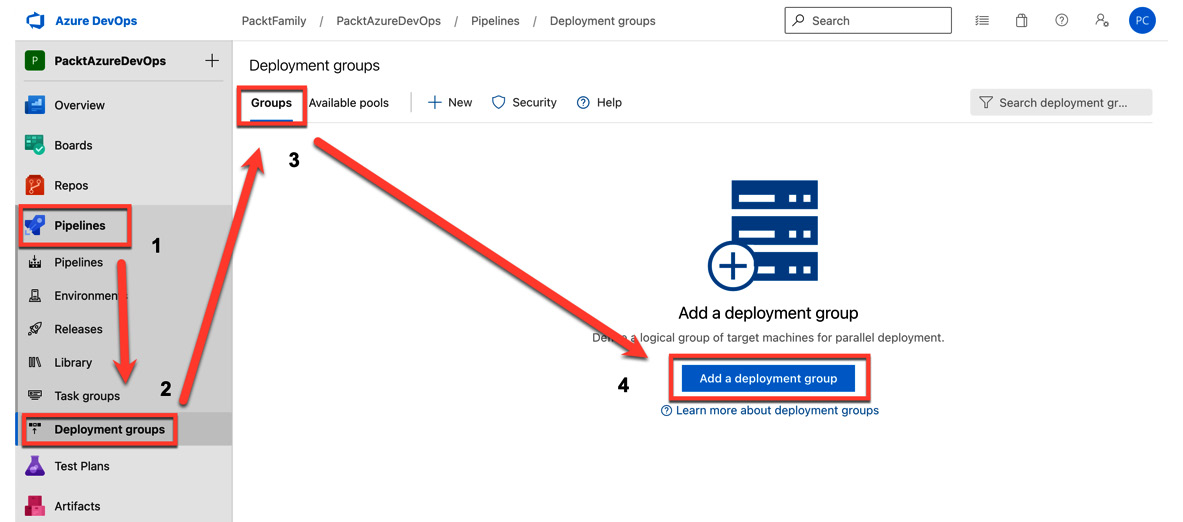Click the Overview icon in the sidebar

click(35, 105)
